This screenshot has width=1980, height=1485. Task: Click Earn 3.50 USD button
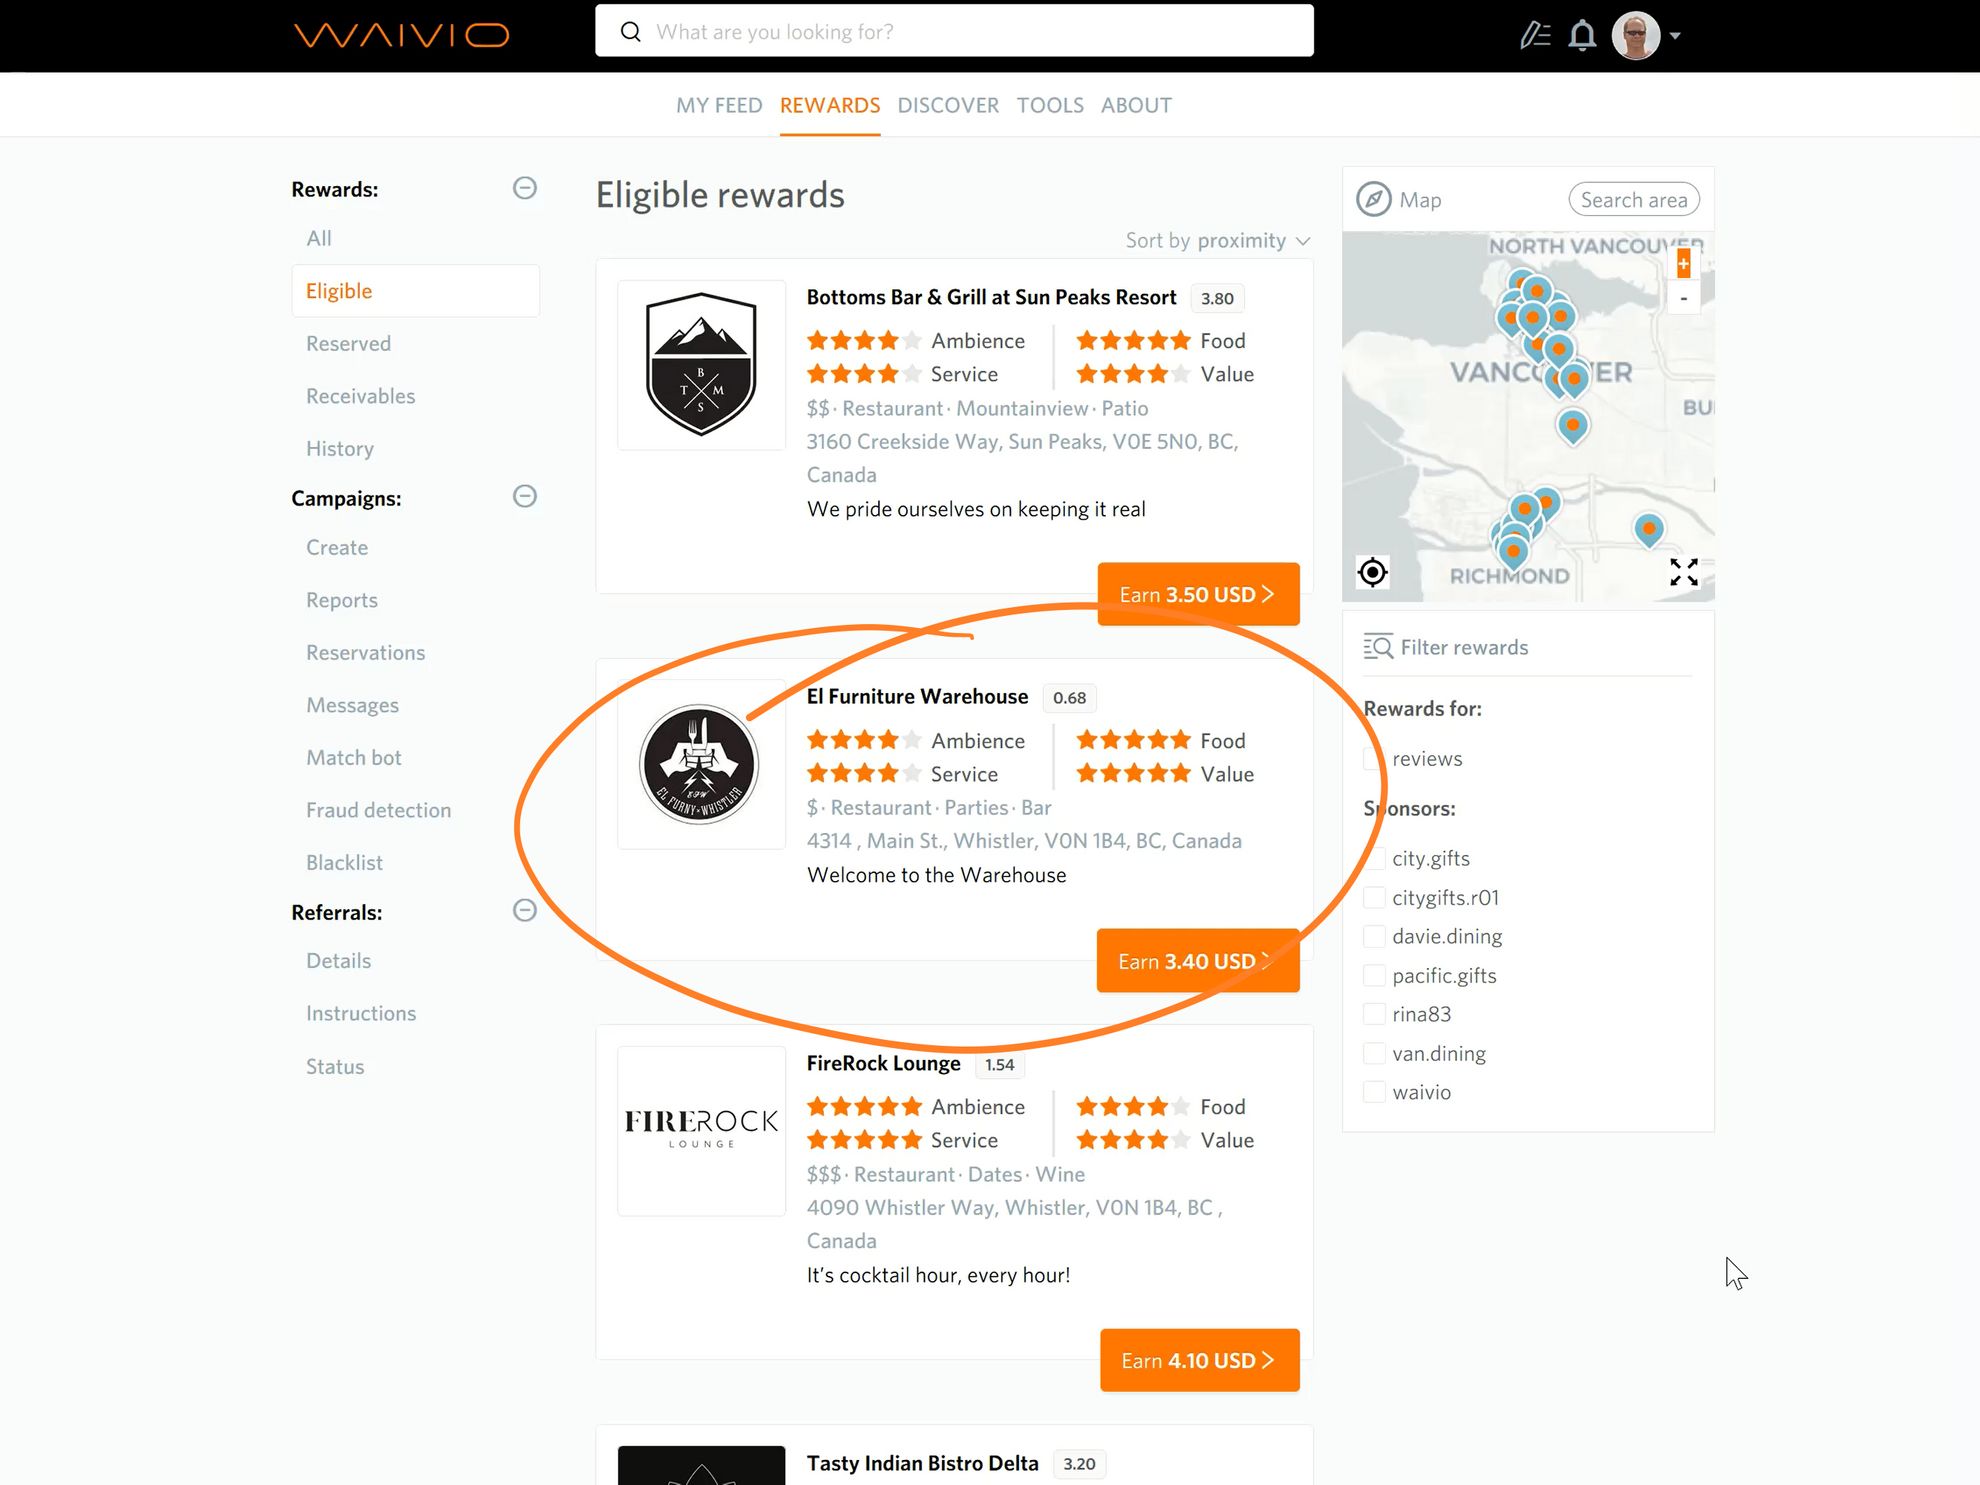[x=1198, y=594]
